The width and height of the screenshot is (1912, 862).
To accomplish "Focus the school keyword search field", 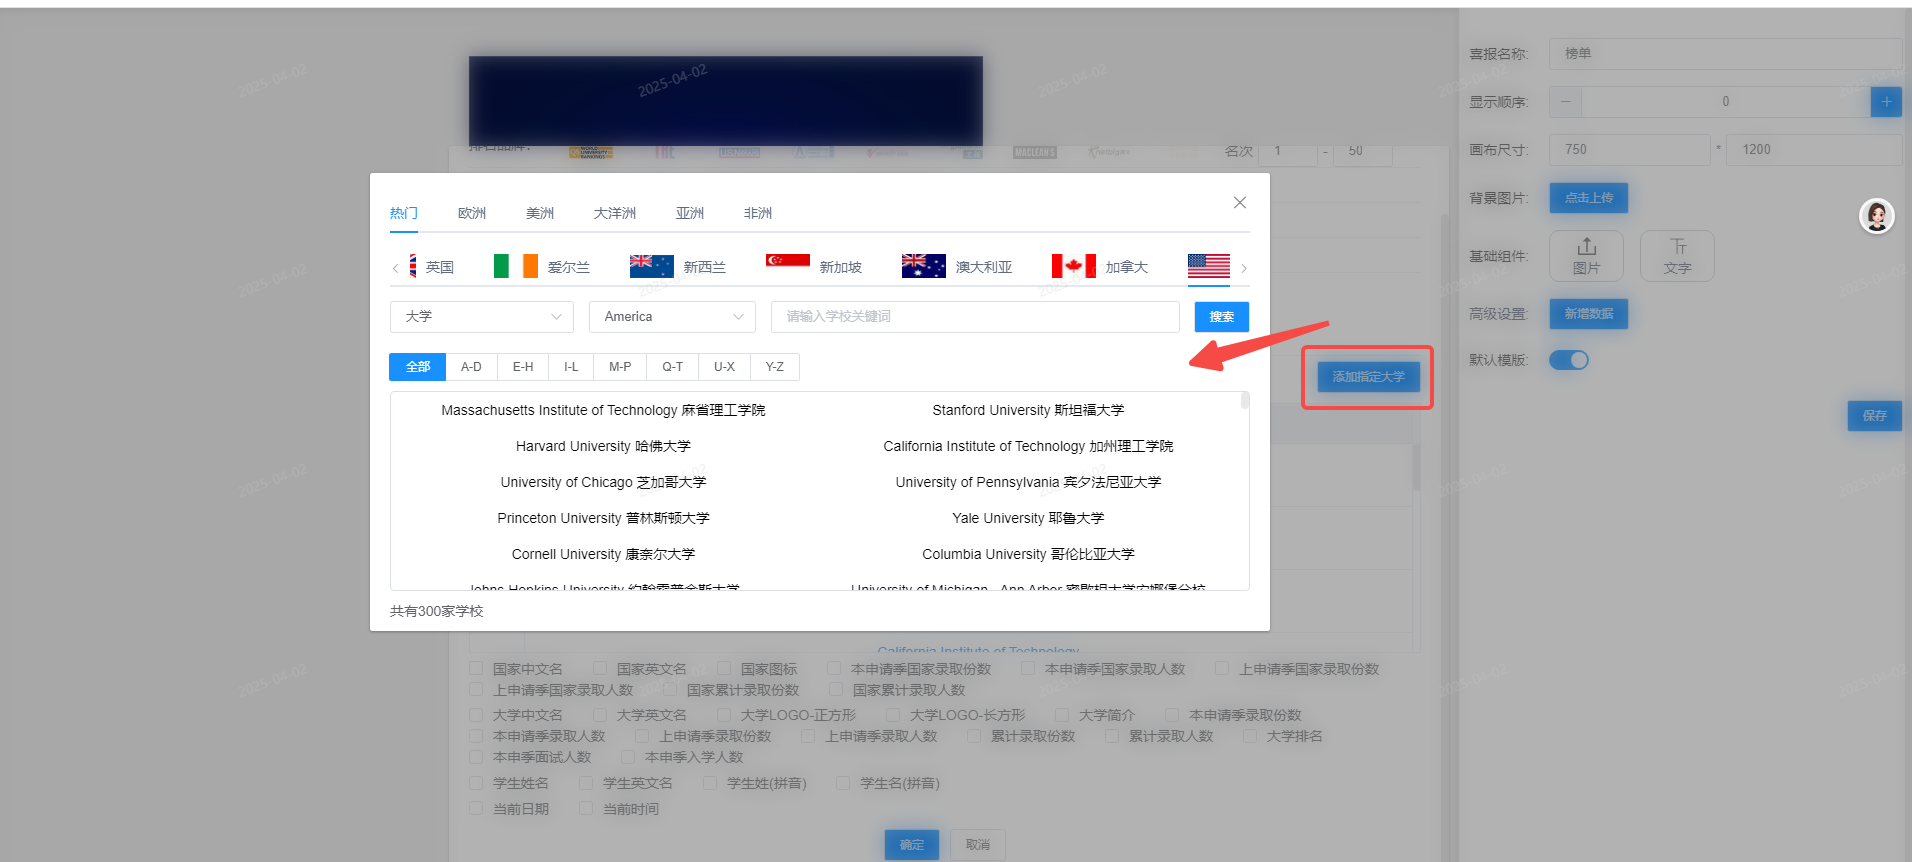I will pyautogui.click(x=975, y=316).
